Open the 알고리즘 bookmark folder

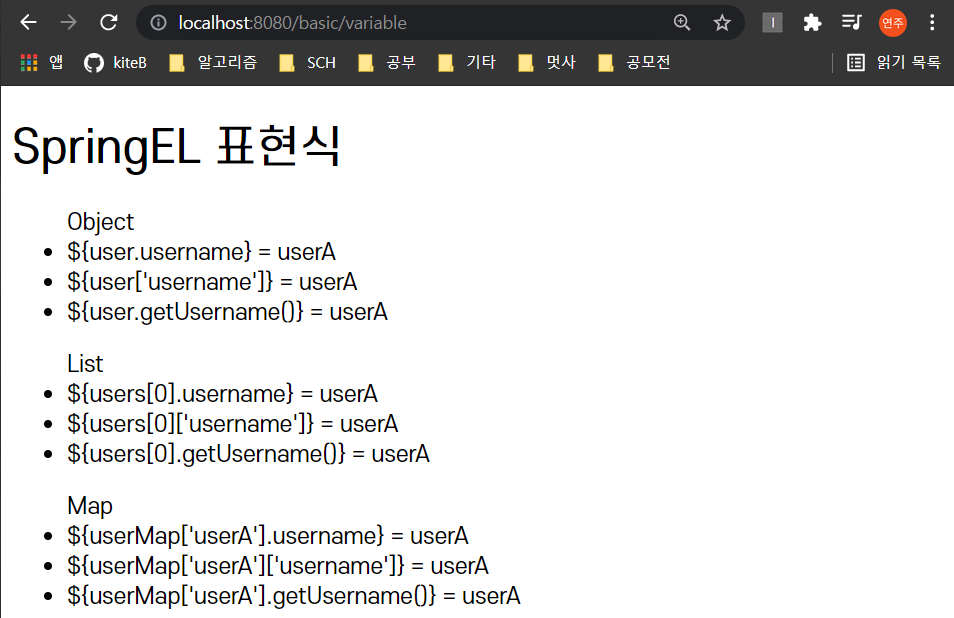click(213, 62)
